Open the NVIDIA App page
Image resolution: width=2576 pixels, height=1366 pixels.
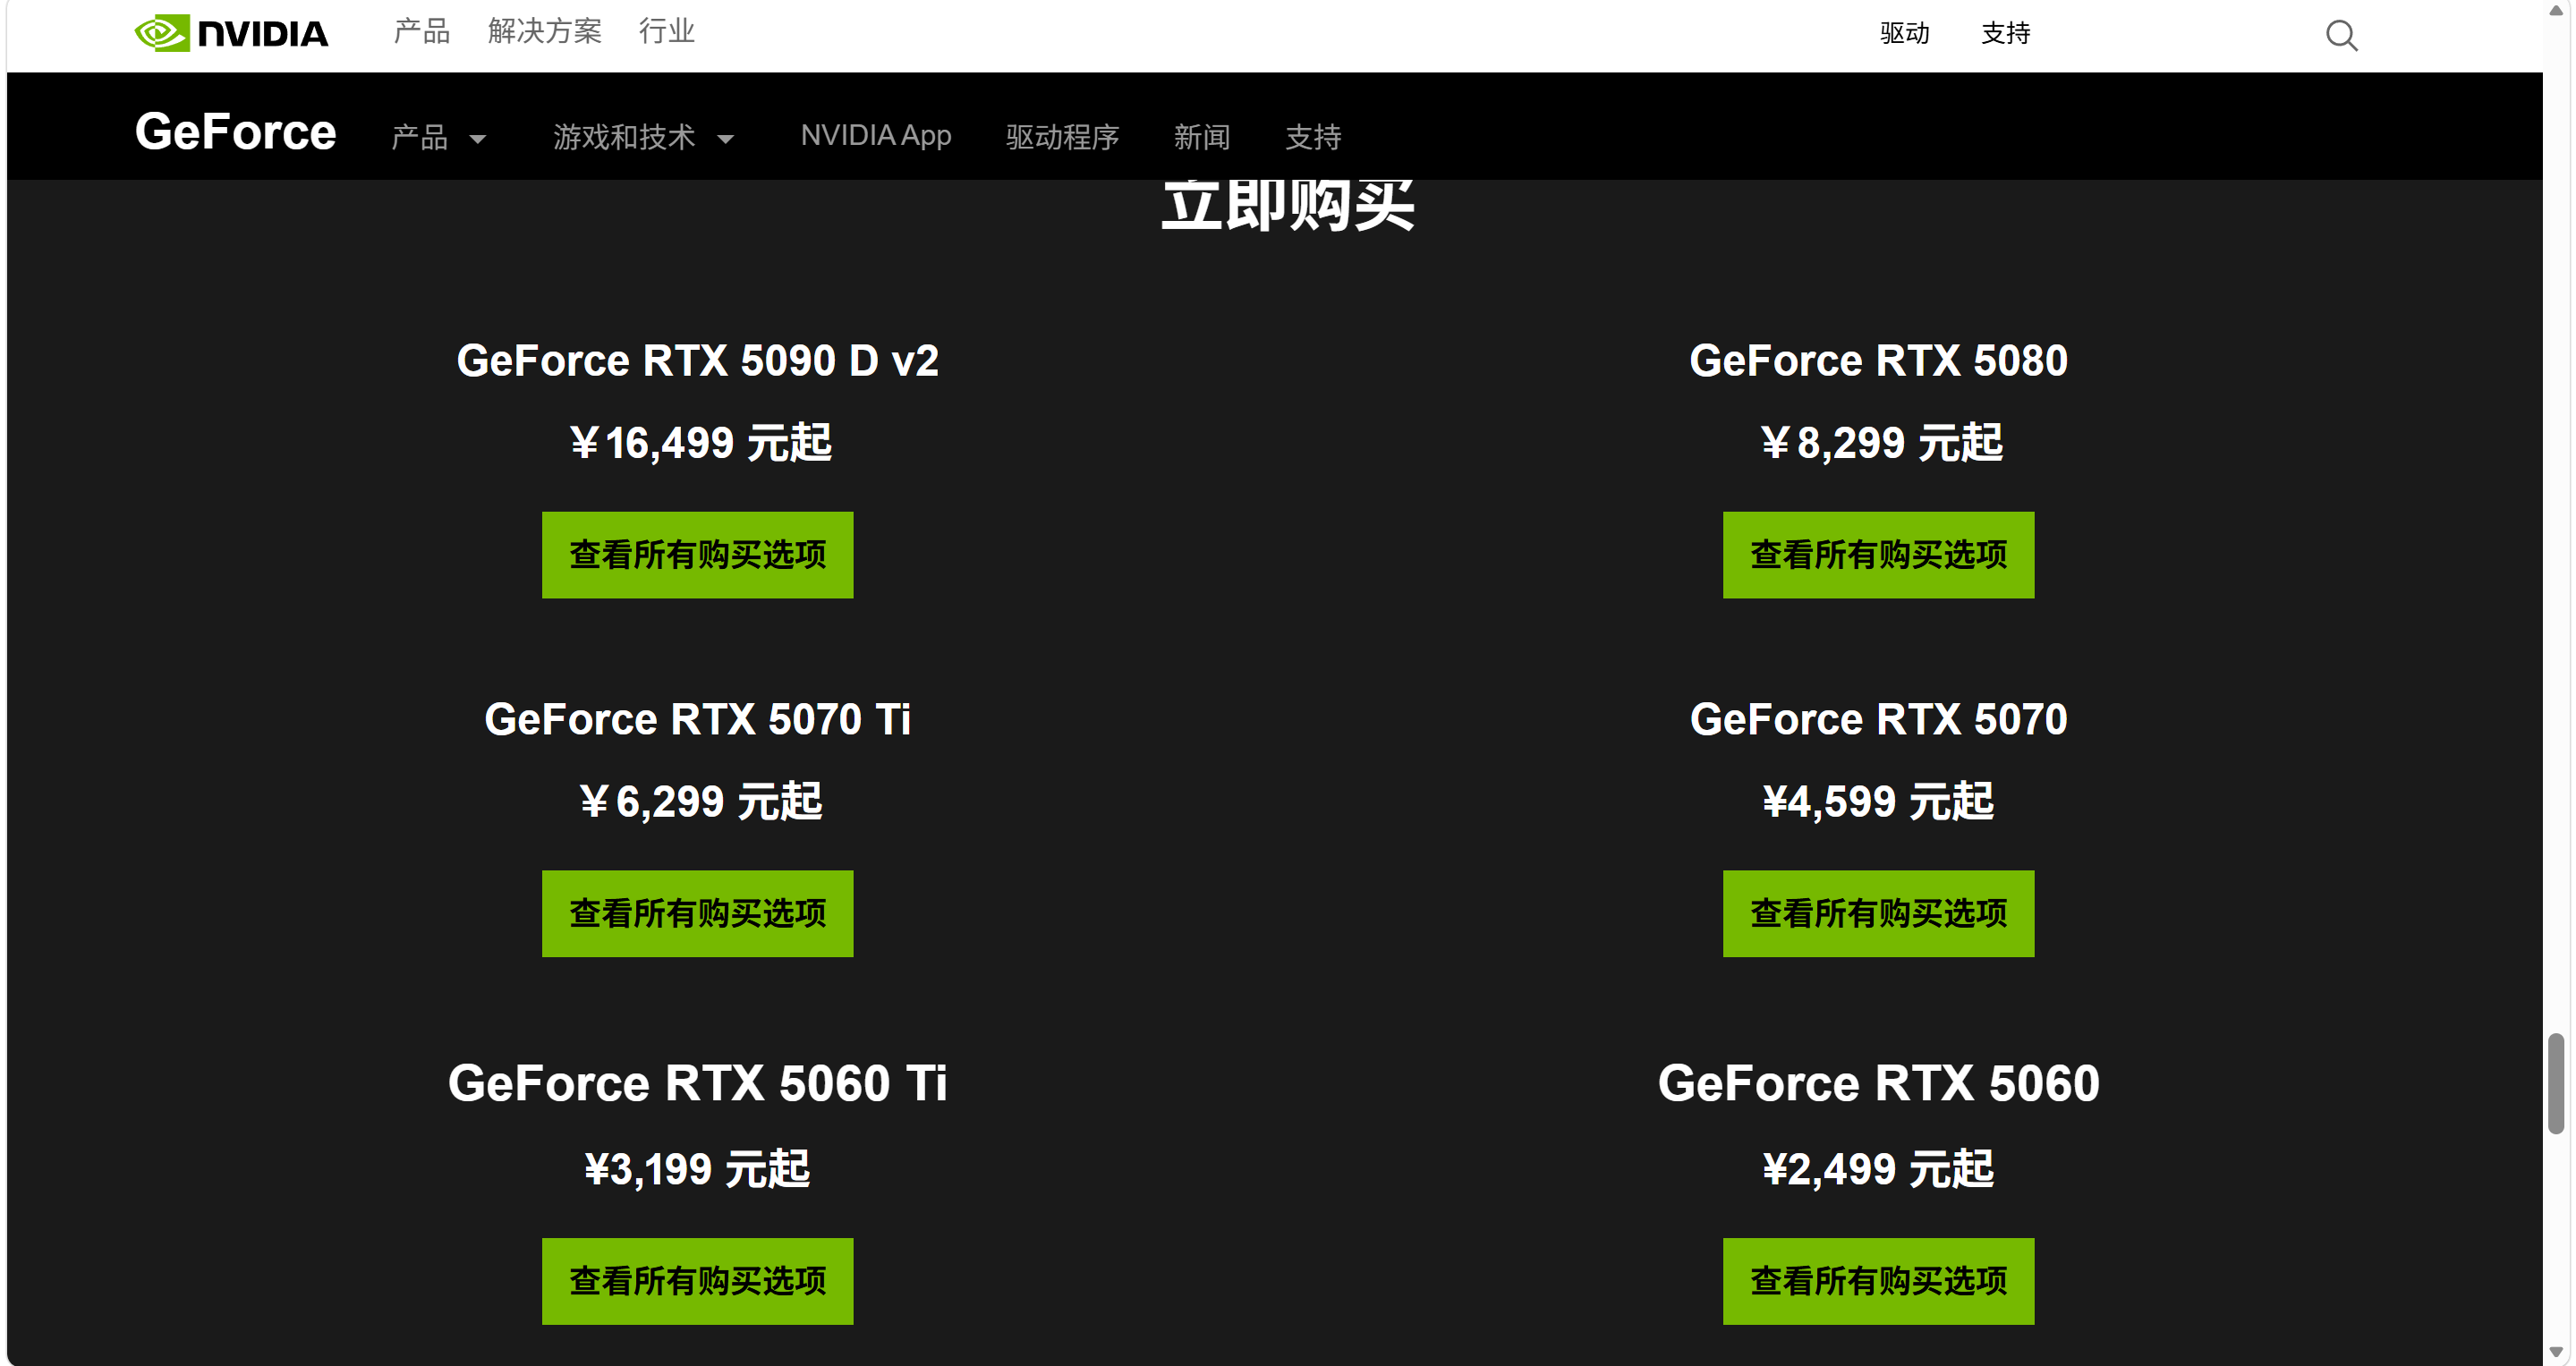876,135
